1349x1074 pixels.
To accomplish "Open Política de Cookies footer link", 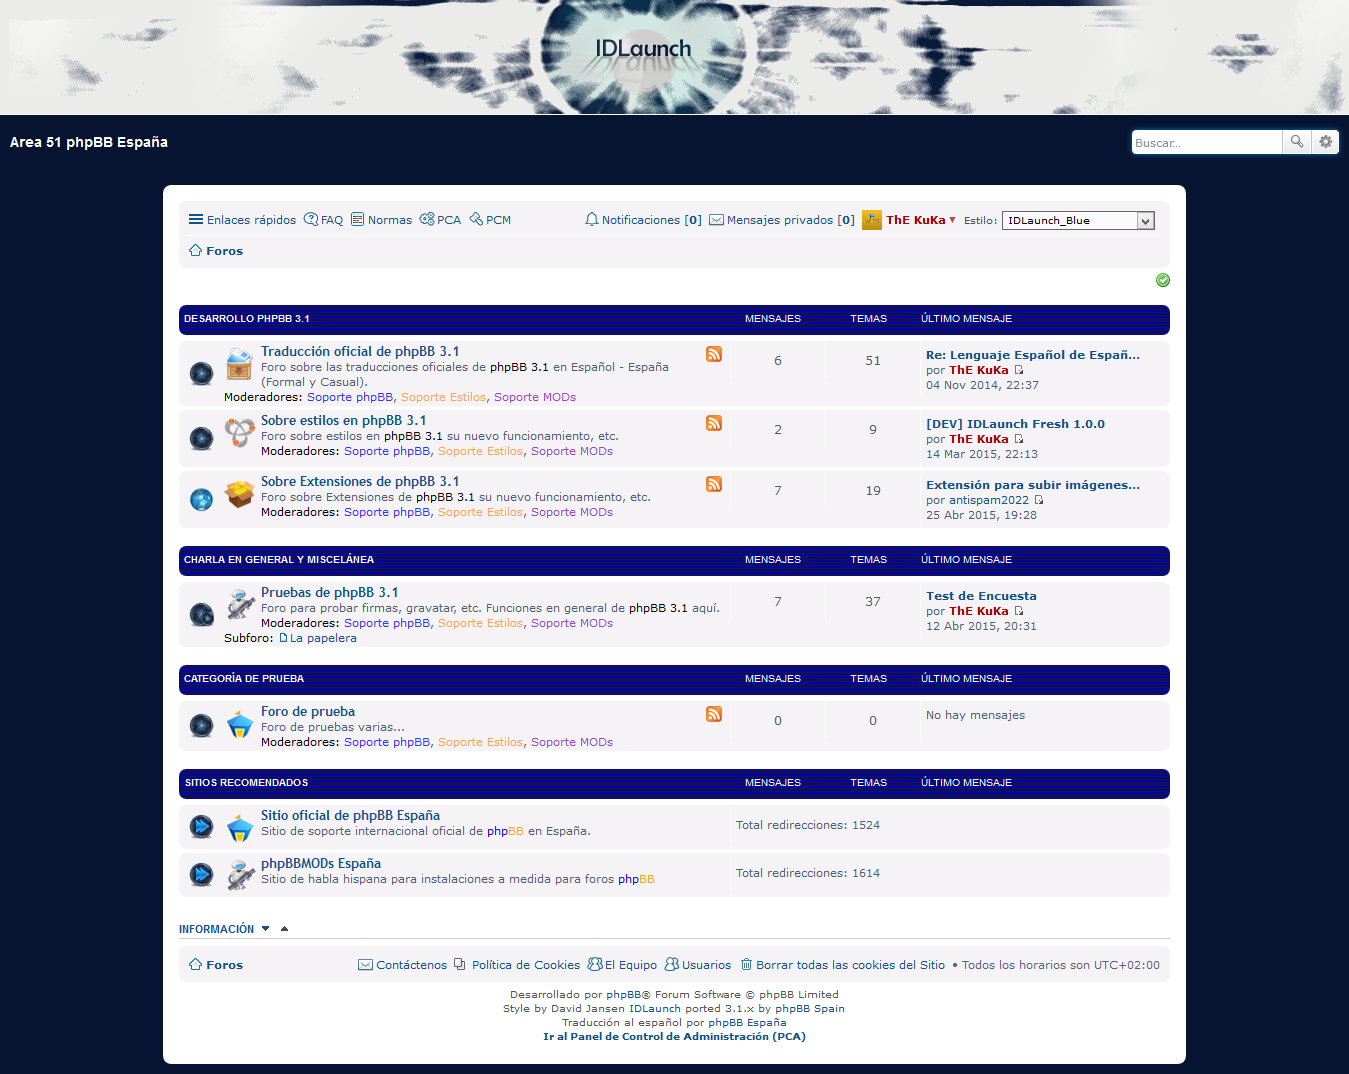I will click(x=517, y=965).
